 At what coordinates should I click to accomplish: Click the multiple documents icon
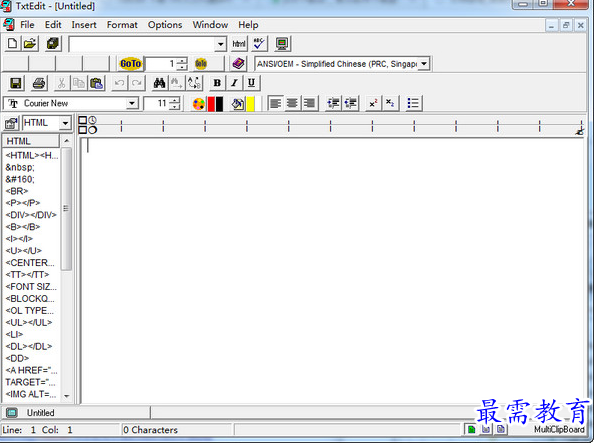(53, 43)
